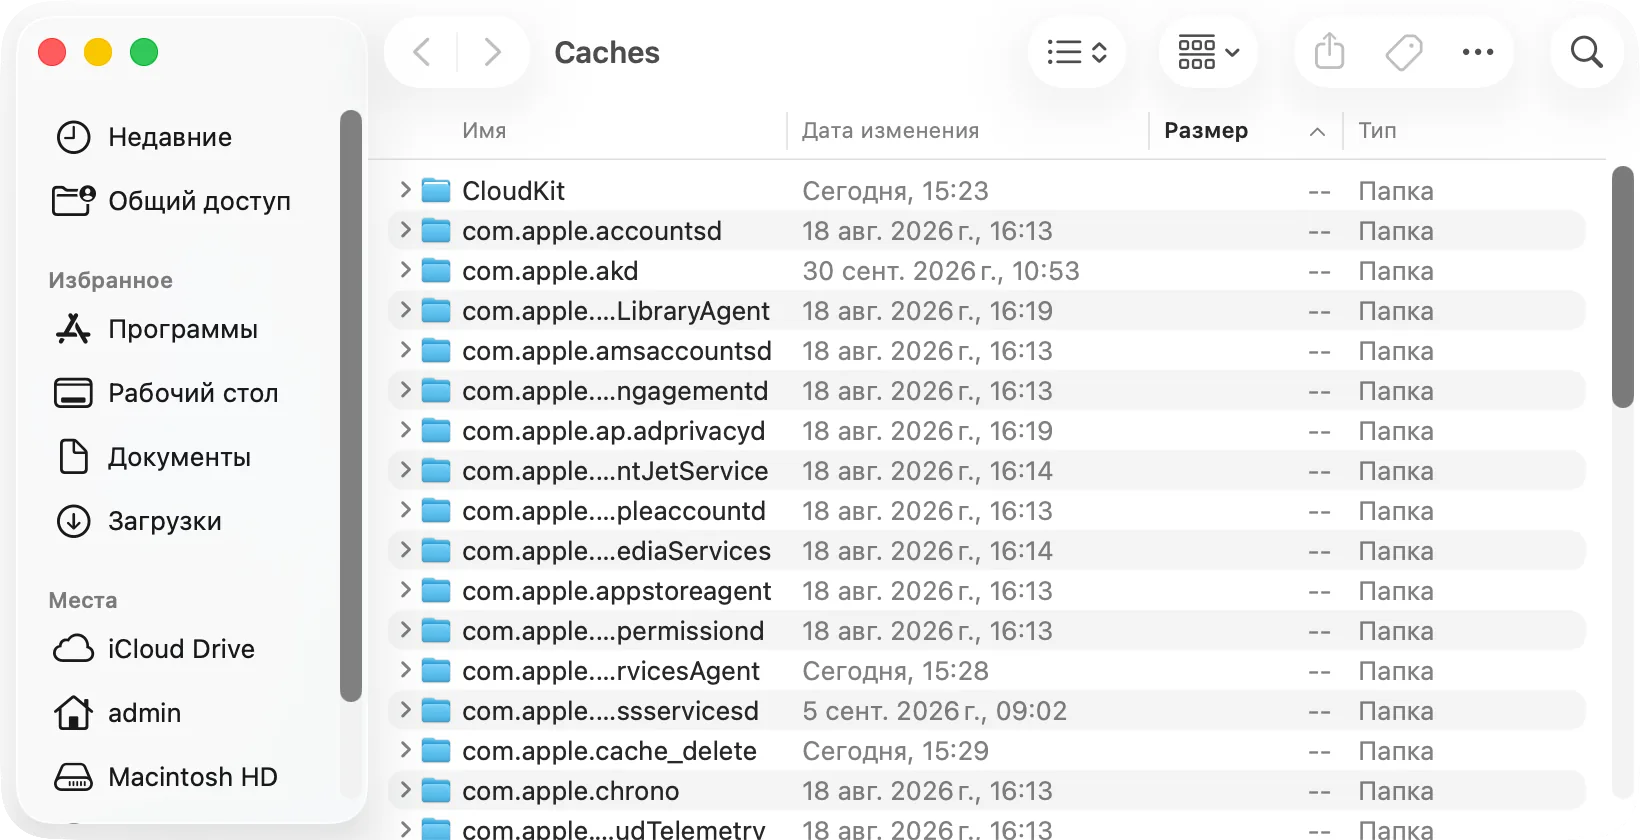Expand the com.apple.akd folder
Viewport: 1640px width, 840px height.
(405, 270)
